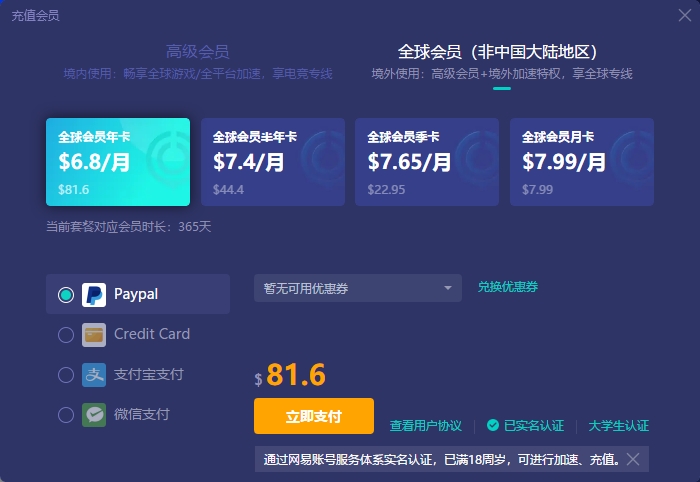Click the Alipay logo icon
700x482 pixels.
(94, 375)
